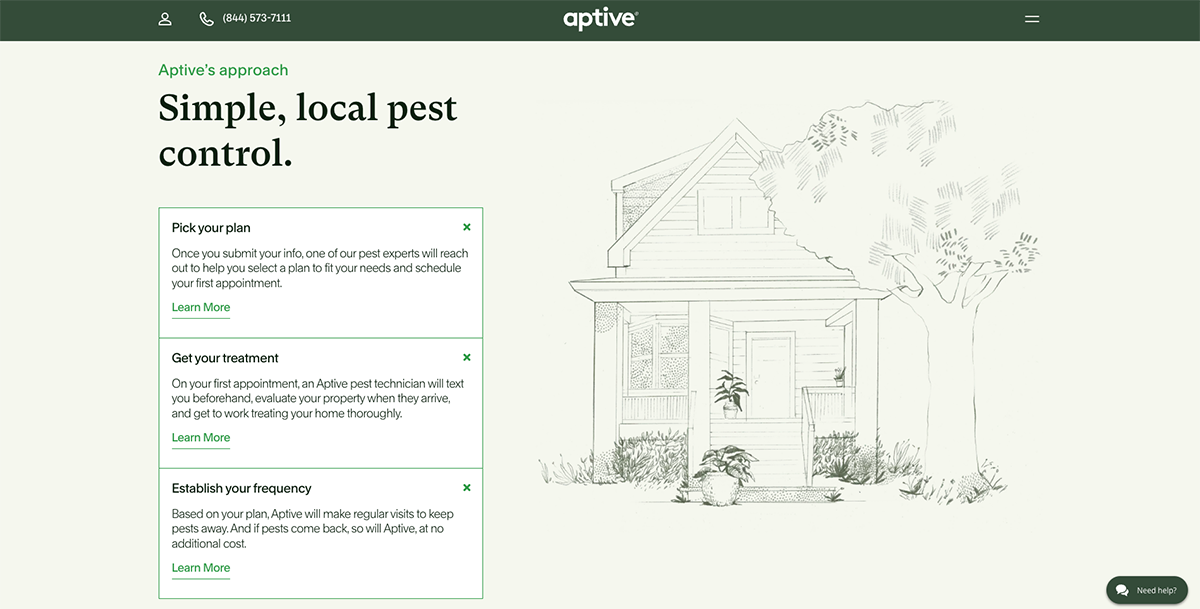
Task: Call the (844) 573-7111 phone number
Action: pos(257,18)
